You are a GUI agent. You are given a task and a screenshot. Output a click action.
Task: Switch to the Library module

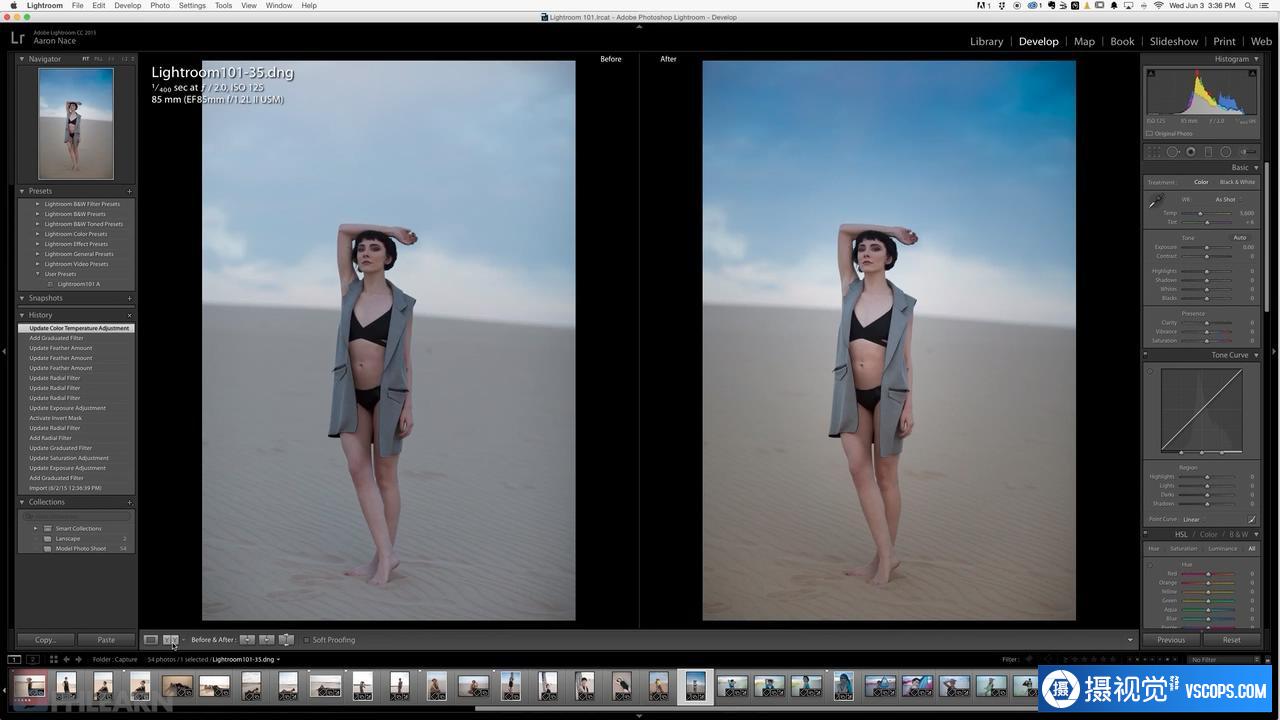[x=986, y=41]
